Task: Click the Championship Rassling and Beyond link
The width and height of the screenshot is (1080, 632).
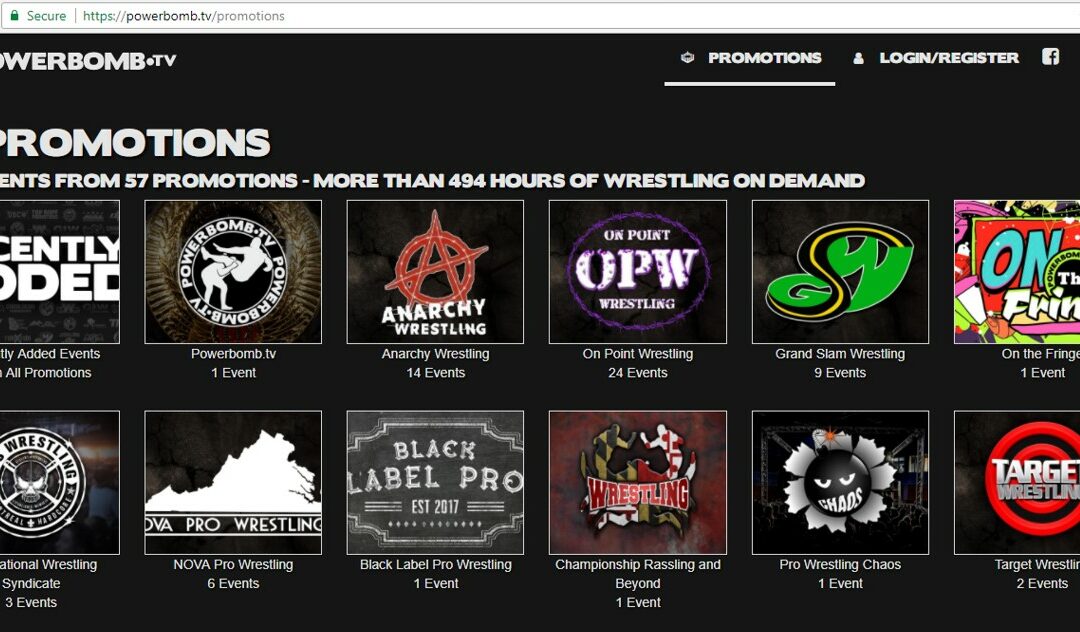Action: (x=638, y=573)
